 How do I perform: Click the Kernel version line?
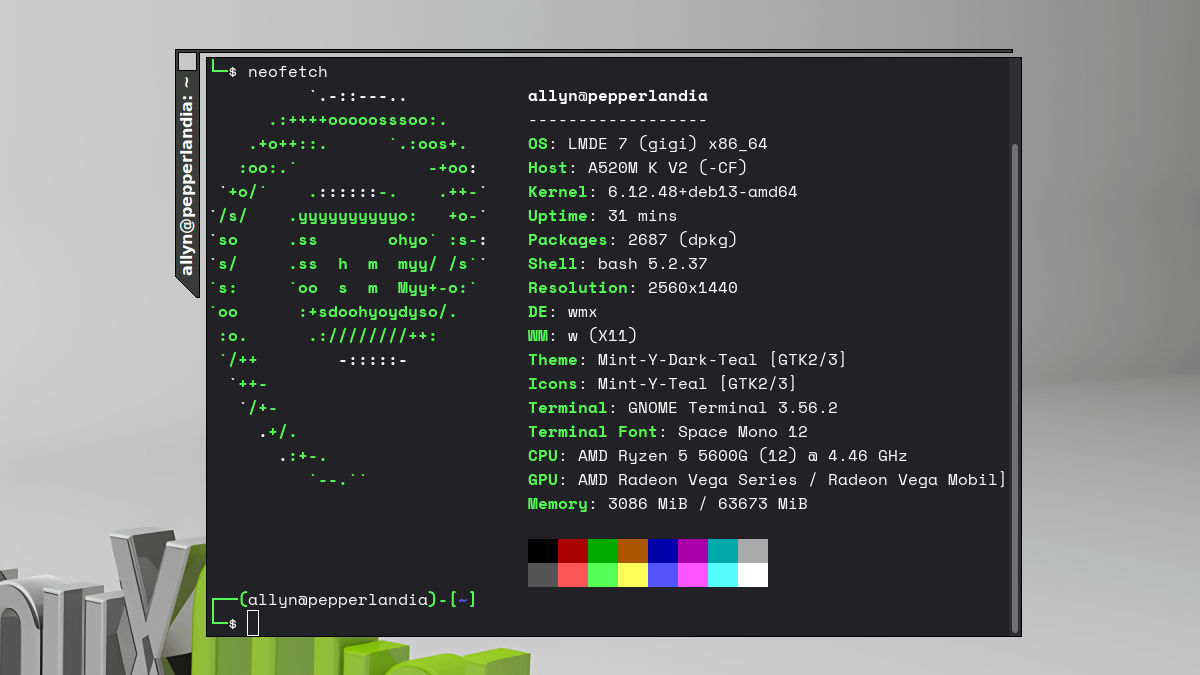point(662,192)
